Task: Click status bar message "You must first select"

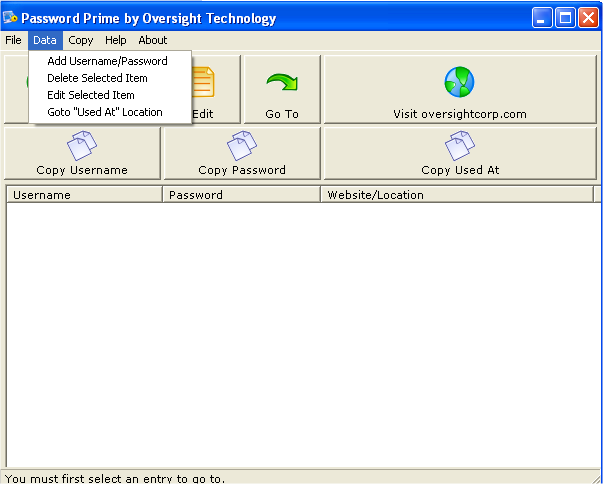Action: [115, 479]
